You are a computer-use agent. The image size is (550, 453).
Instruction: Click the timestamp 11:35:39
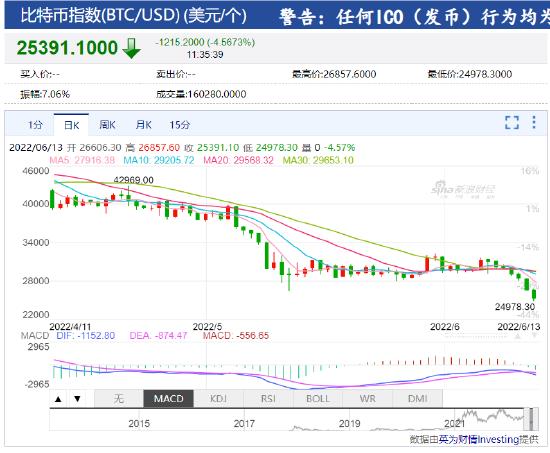(x=205, y=54)
